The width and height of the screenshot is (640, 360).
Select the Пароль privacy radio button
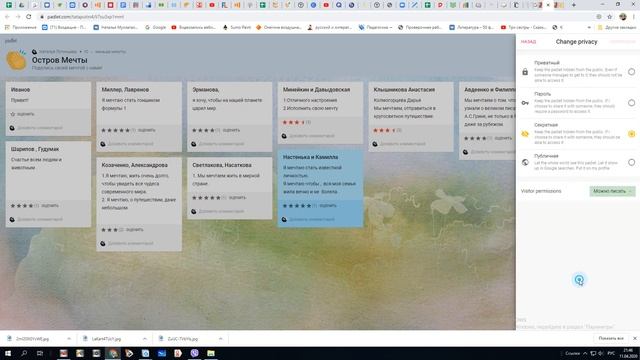(631, 103)
